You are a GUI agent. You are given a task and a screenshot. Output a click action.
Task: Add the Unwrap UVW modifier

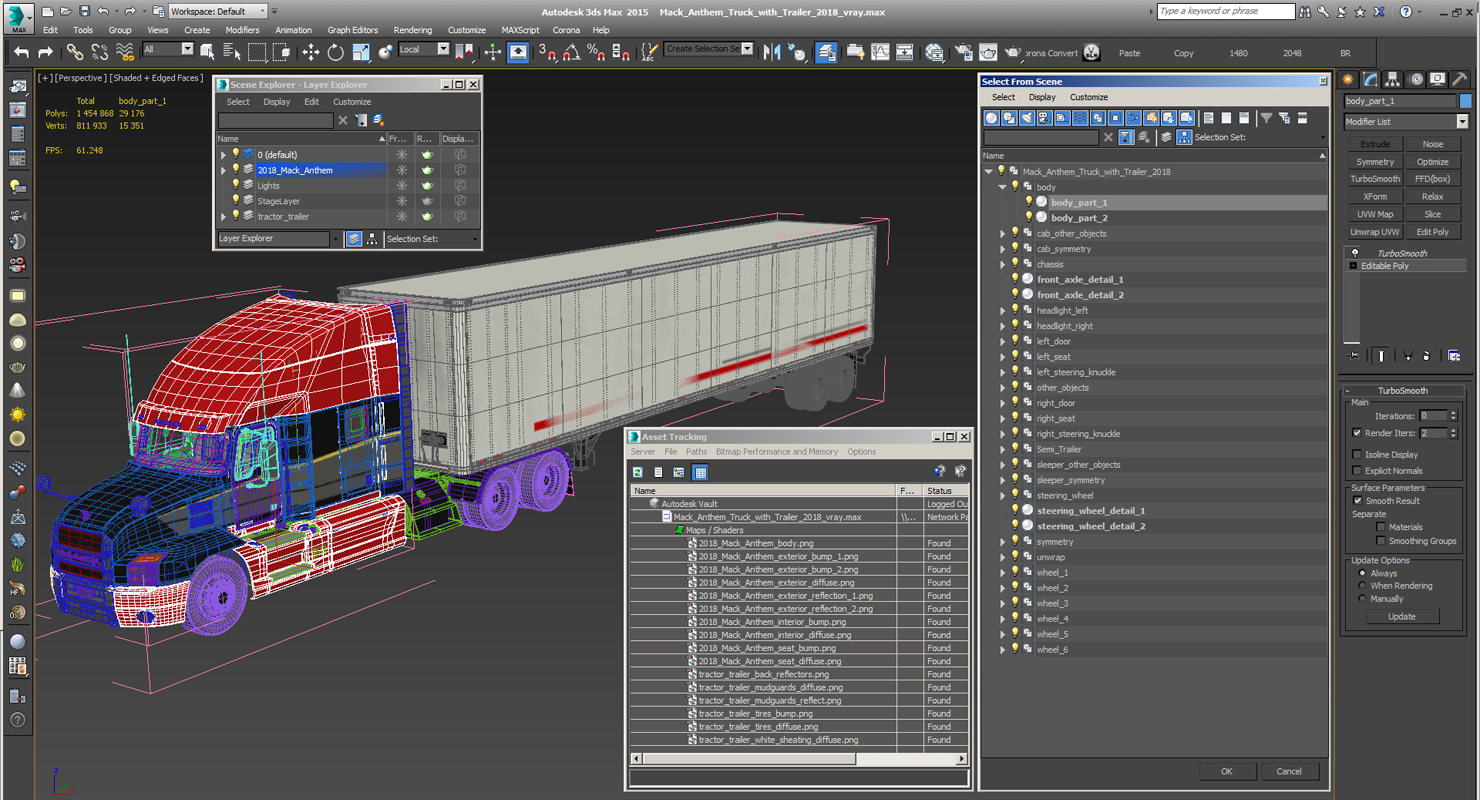1375,232
